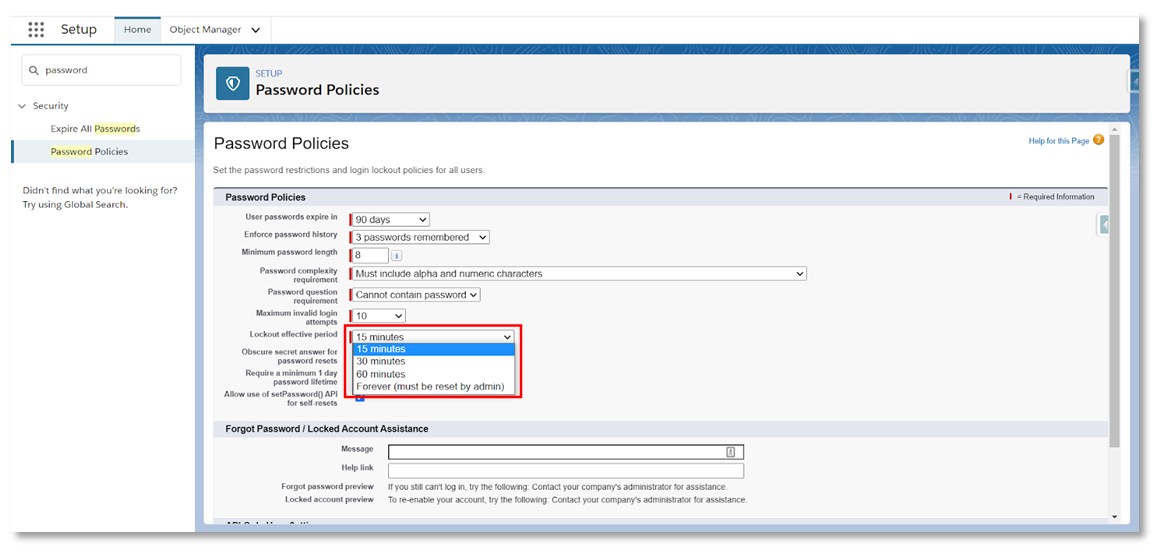This screenshot has height=553, width=1156.
Task: Open the Object Manager tab
Action: click(205, 29)
